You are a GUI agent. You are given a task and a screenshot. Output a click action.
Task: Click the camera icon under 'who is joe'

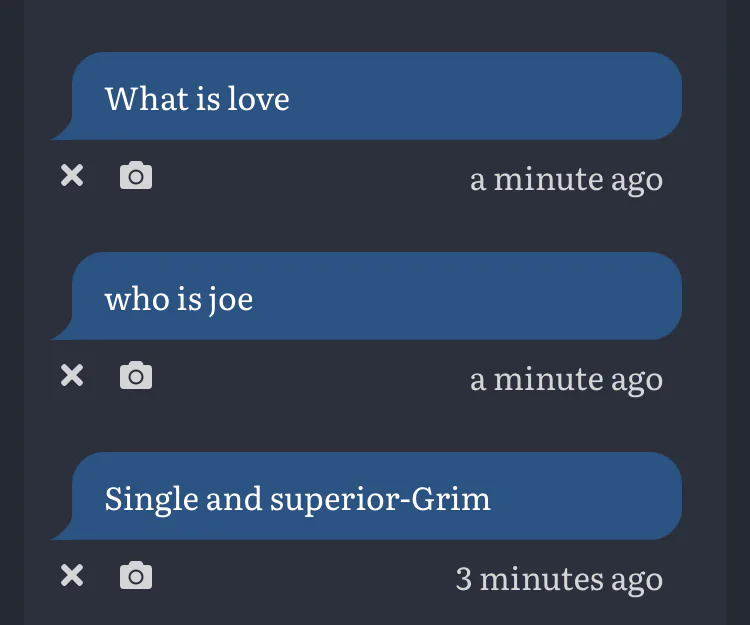[x=136, y=375]
